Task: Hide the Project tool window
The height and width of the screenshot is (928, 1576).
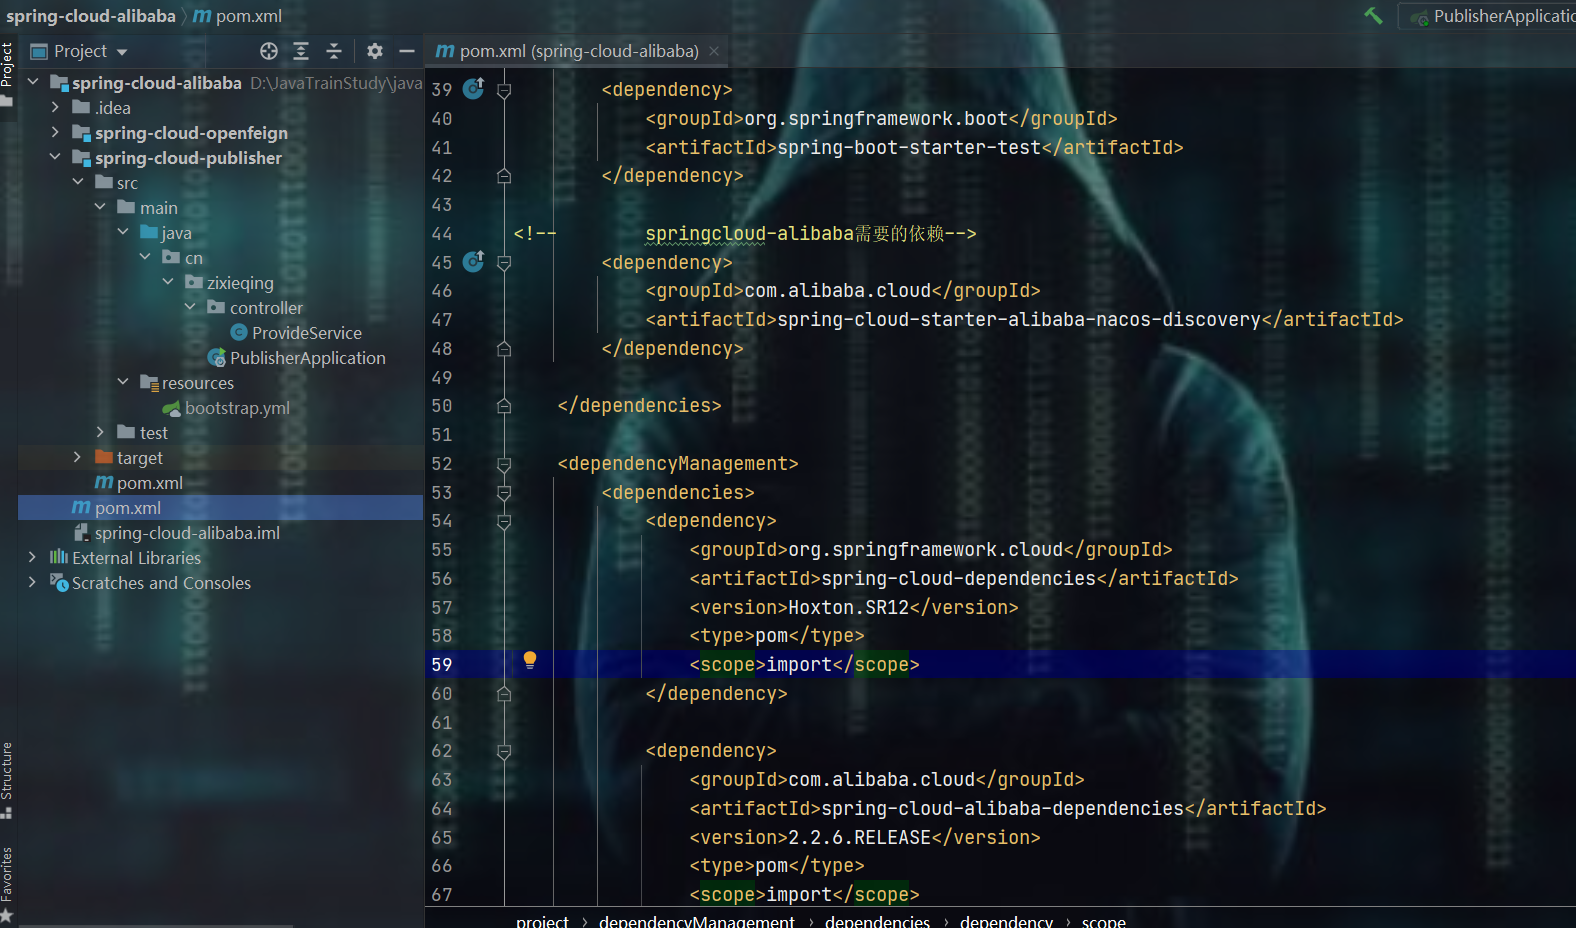Action: coord(407,51)
